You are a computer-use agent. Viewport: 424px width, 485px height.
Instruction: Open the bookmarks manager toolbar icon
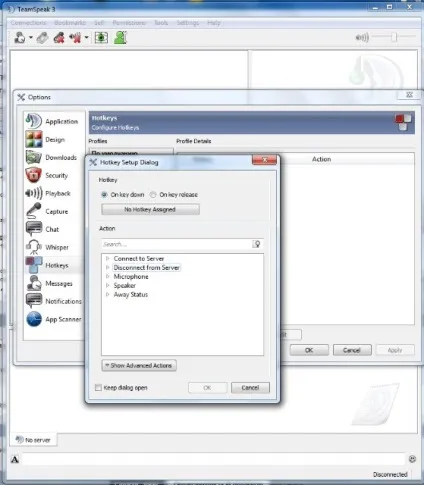pos(42,38)
